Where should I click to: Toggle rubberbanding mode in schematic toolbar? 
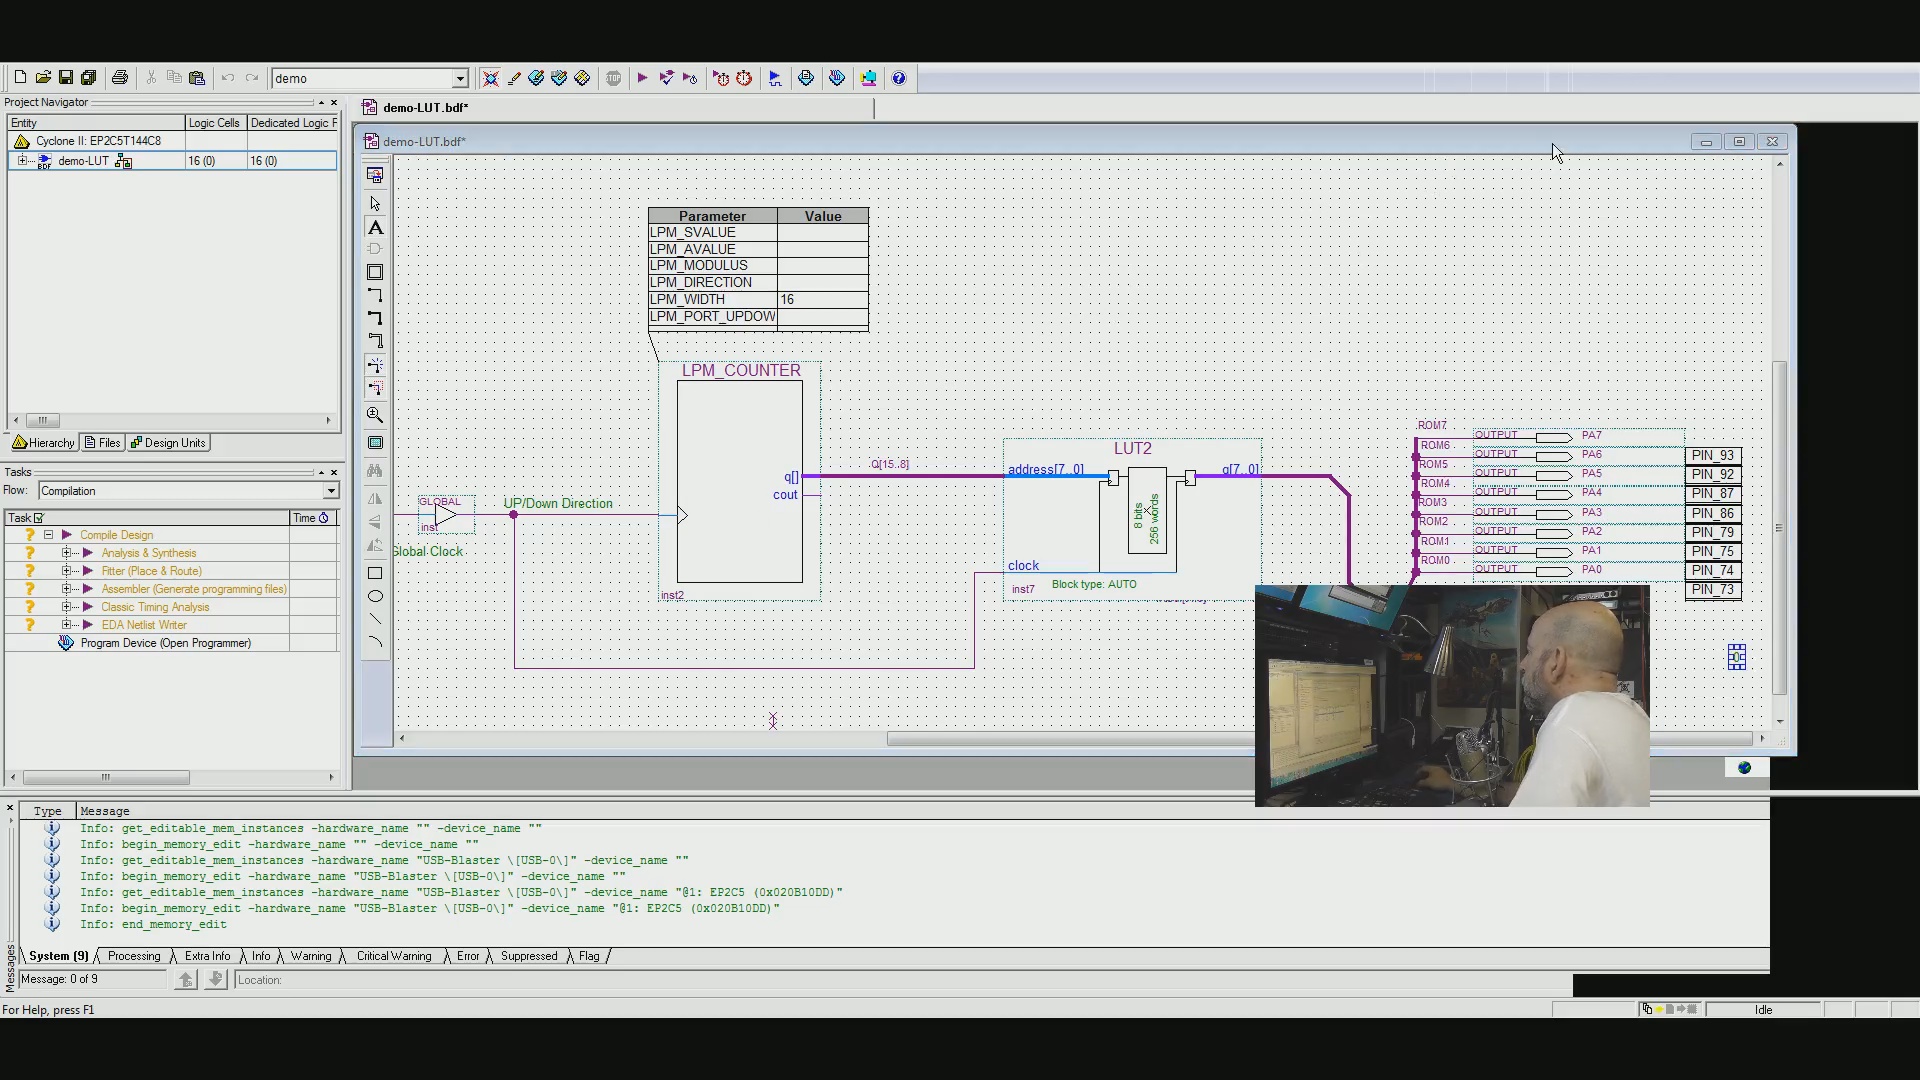click(x=375, y=366)
